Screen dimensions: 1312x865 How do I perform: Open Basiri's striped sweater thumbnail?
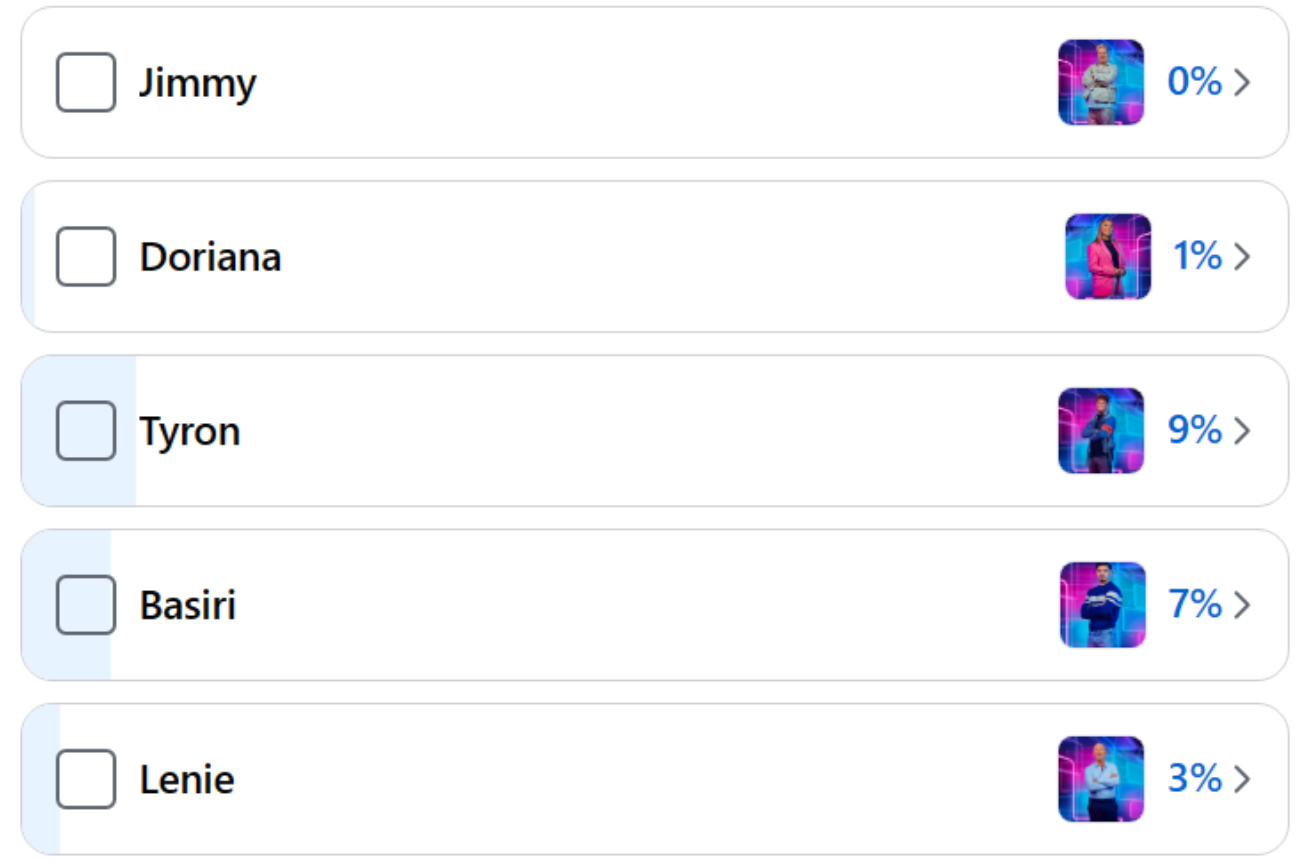pos(1103,604)
